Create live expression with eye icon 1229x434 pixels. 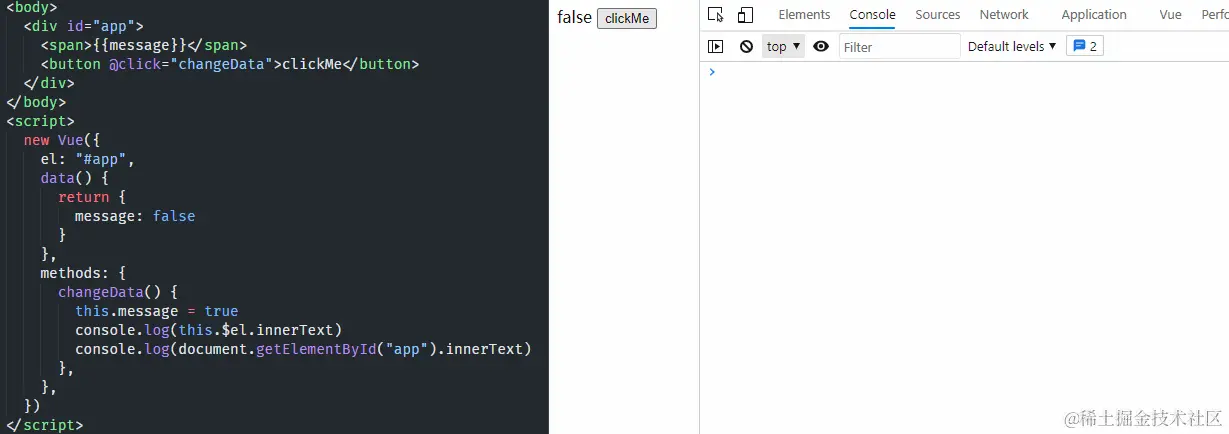pos(821,46)
